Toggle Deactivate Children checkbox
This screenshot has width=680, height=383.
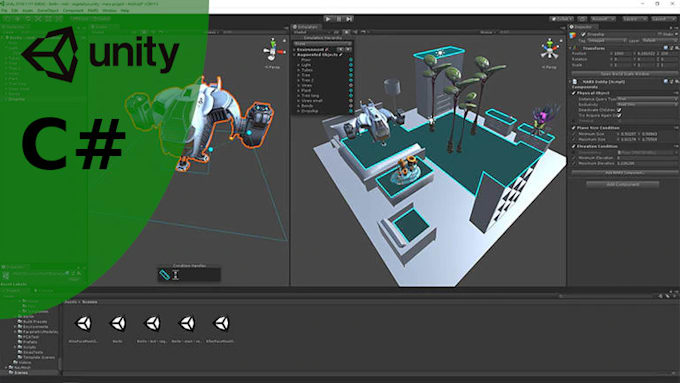click(619, 110)
